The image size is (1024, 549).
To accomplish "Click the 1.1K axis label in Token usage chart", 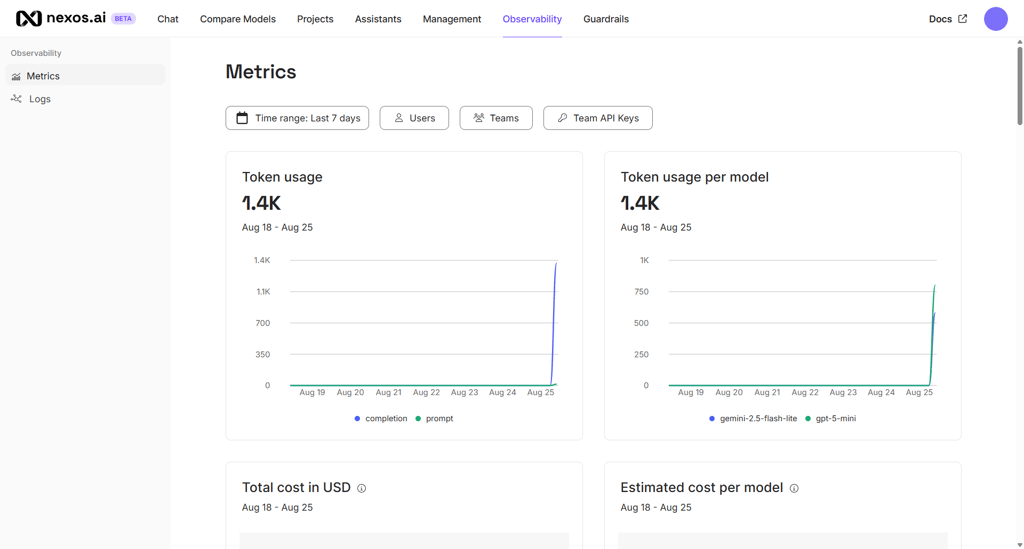I will click(263, 292).
